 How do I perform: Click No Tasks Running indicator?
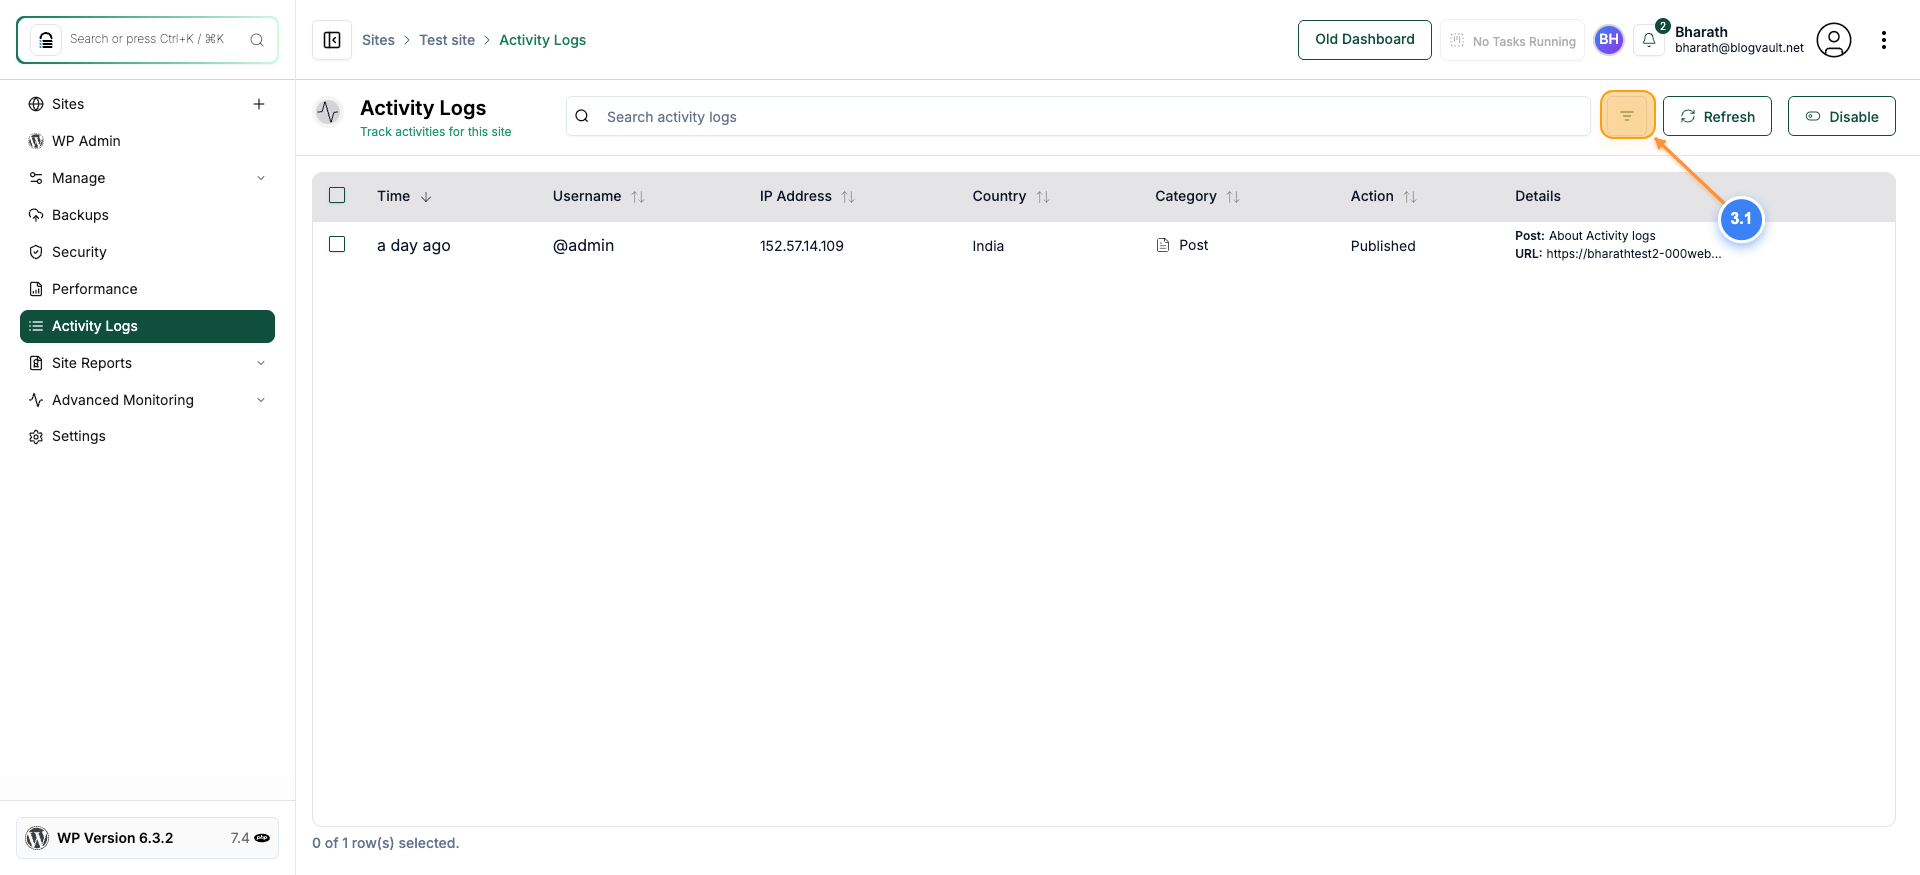coord(1512,41)
